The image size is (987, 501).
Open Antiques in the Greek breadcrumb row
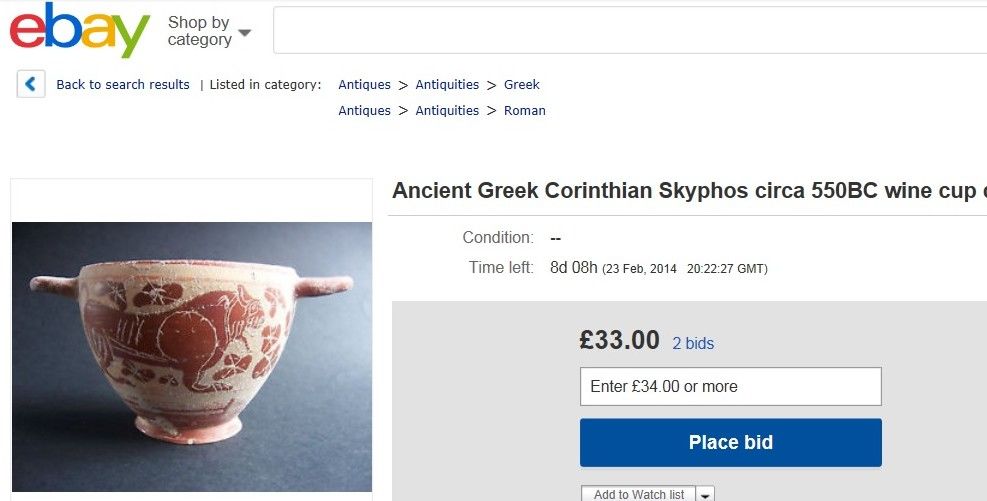tap(364, 85)
